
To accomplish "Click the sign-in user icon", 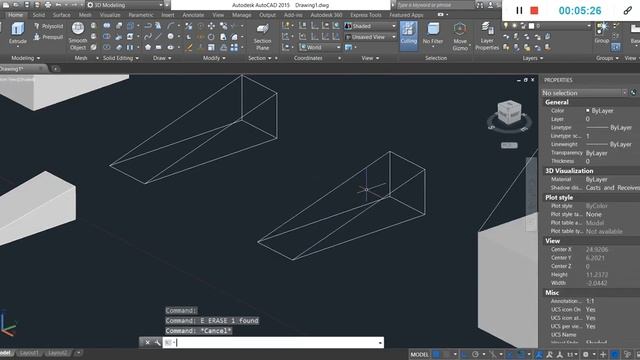I will tap(491, 5).
